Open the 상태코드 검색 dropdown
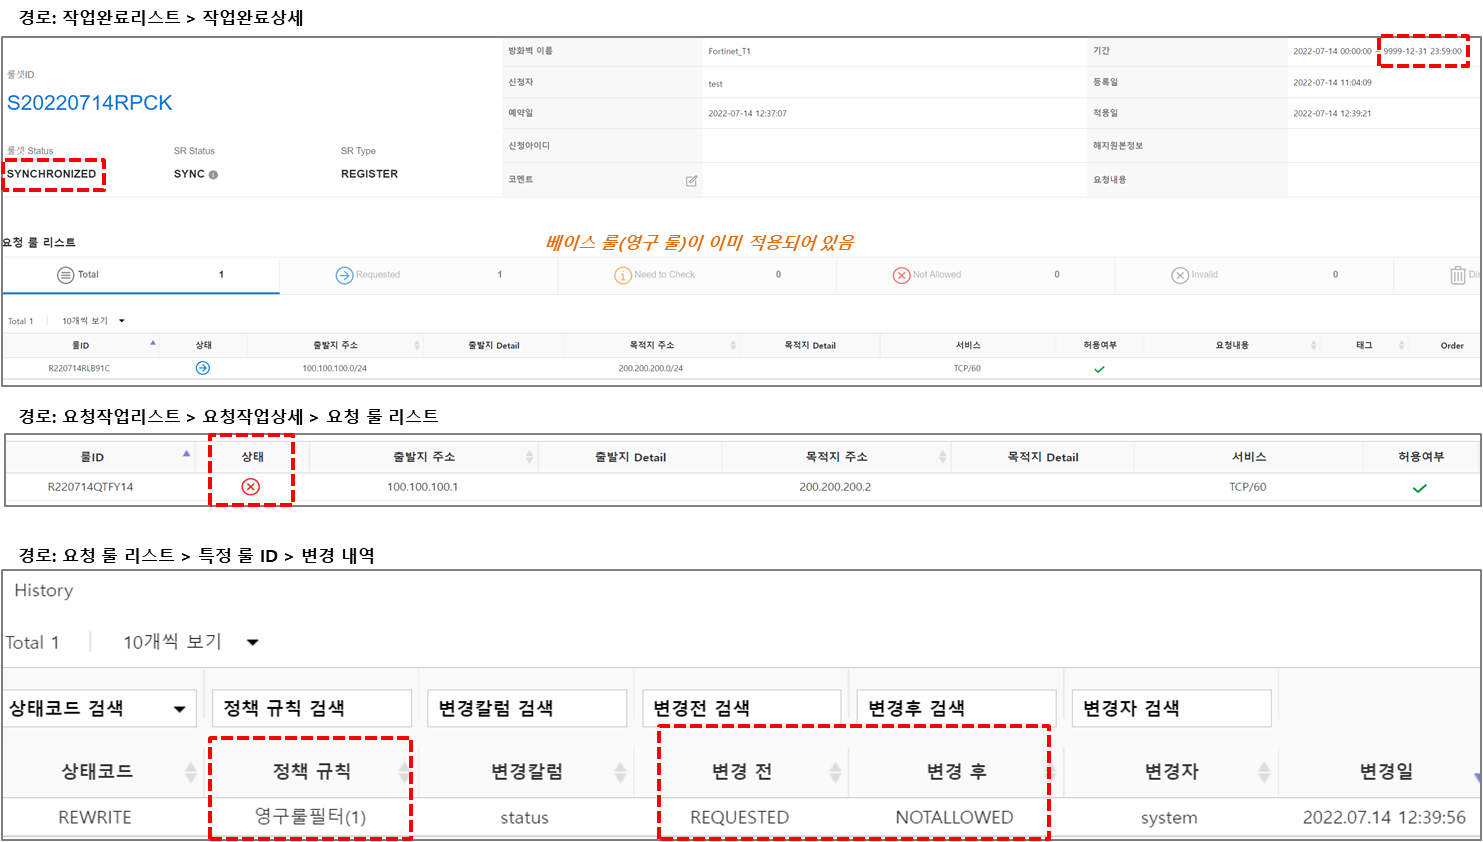The width and height of the screenshot is (1483, 842). 98,708
